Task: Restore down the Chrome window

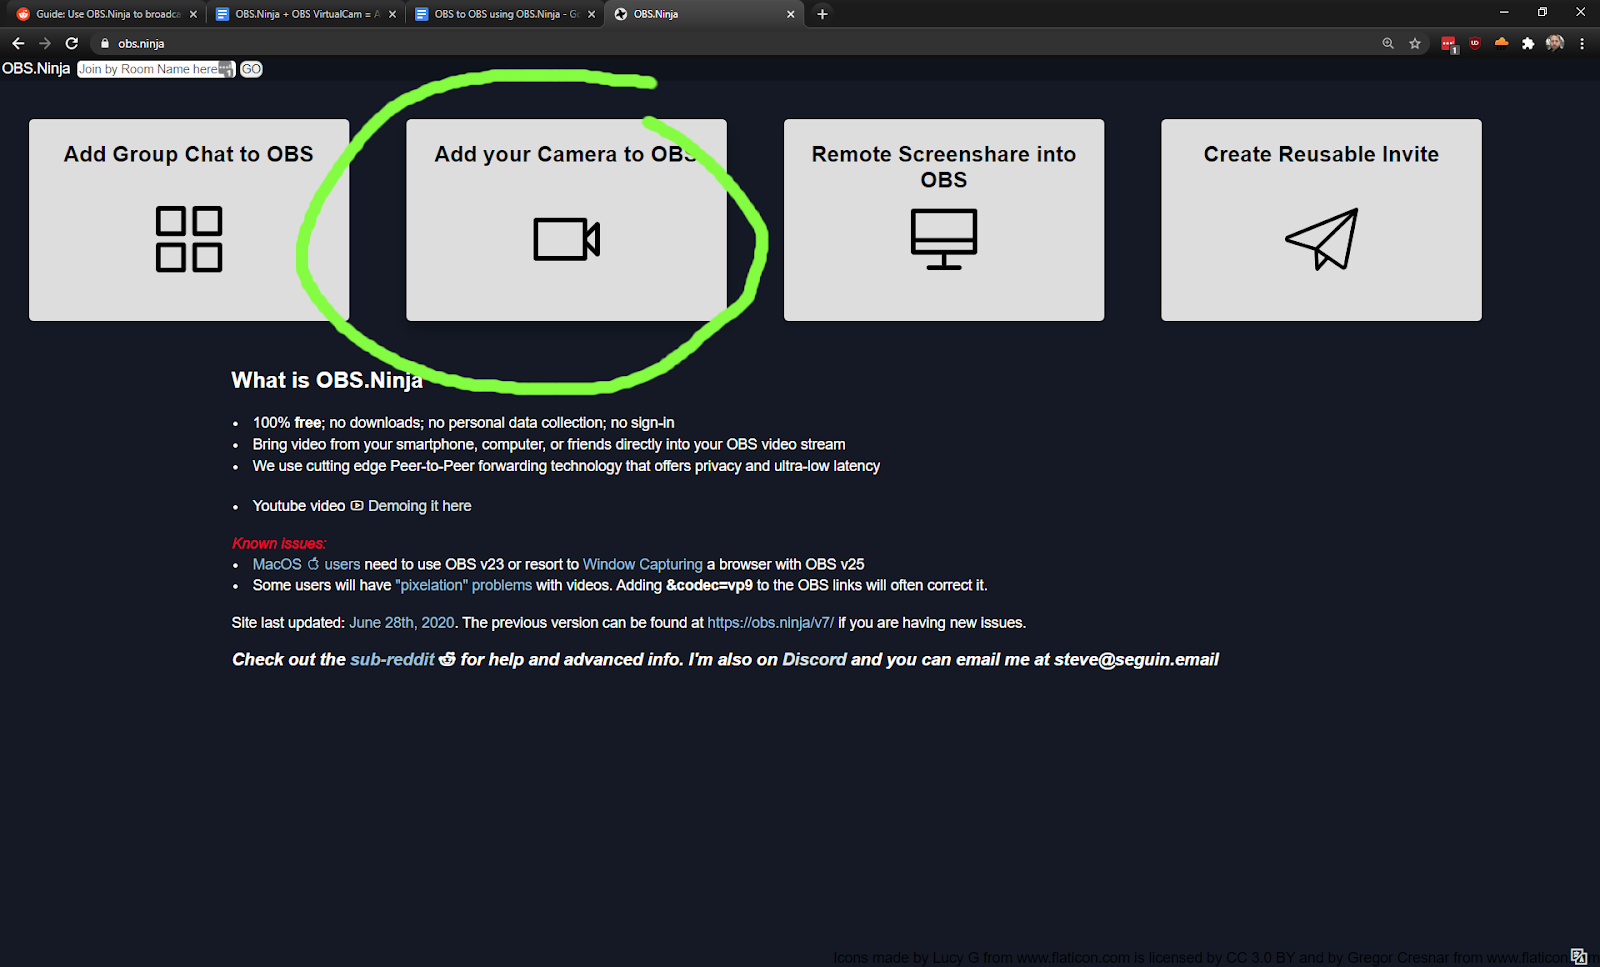Action: pyautogui.click(x=1542, y=12)
